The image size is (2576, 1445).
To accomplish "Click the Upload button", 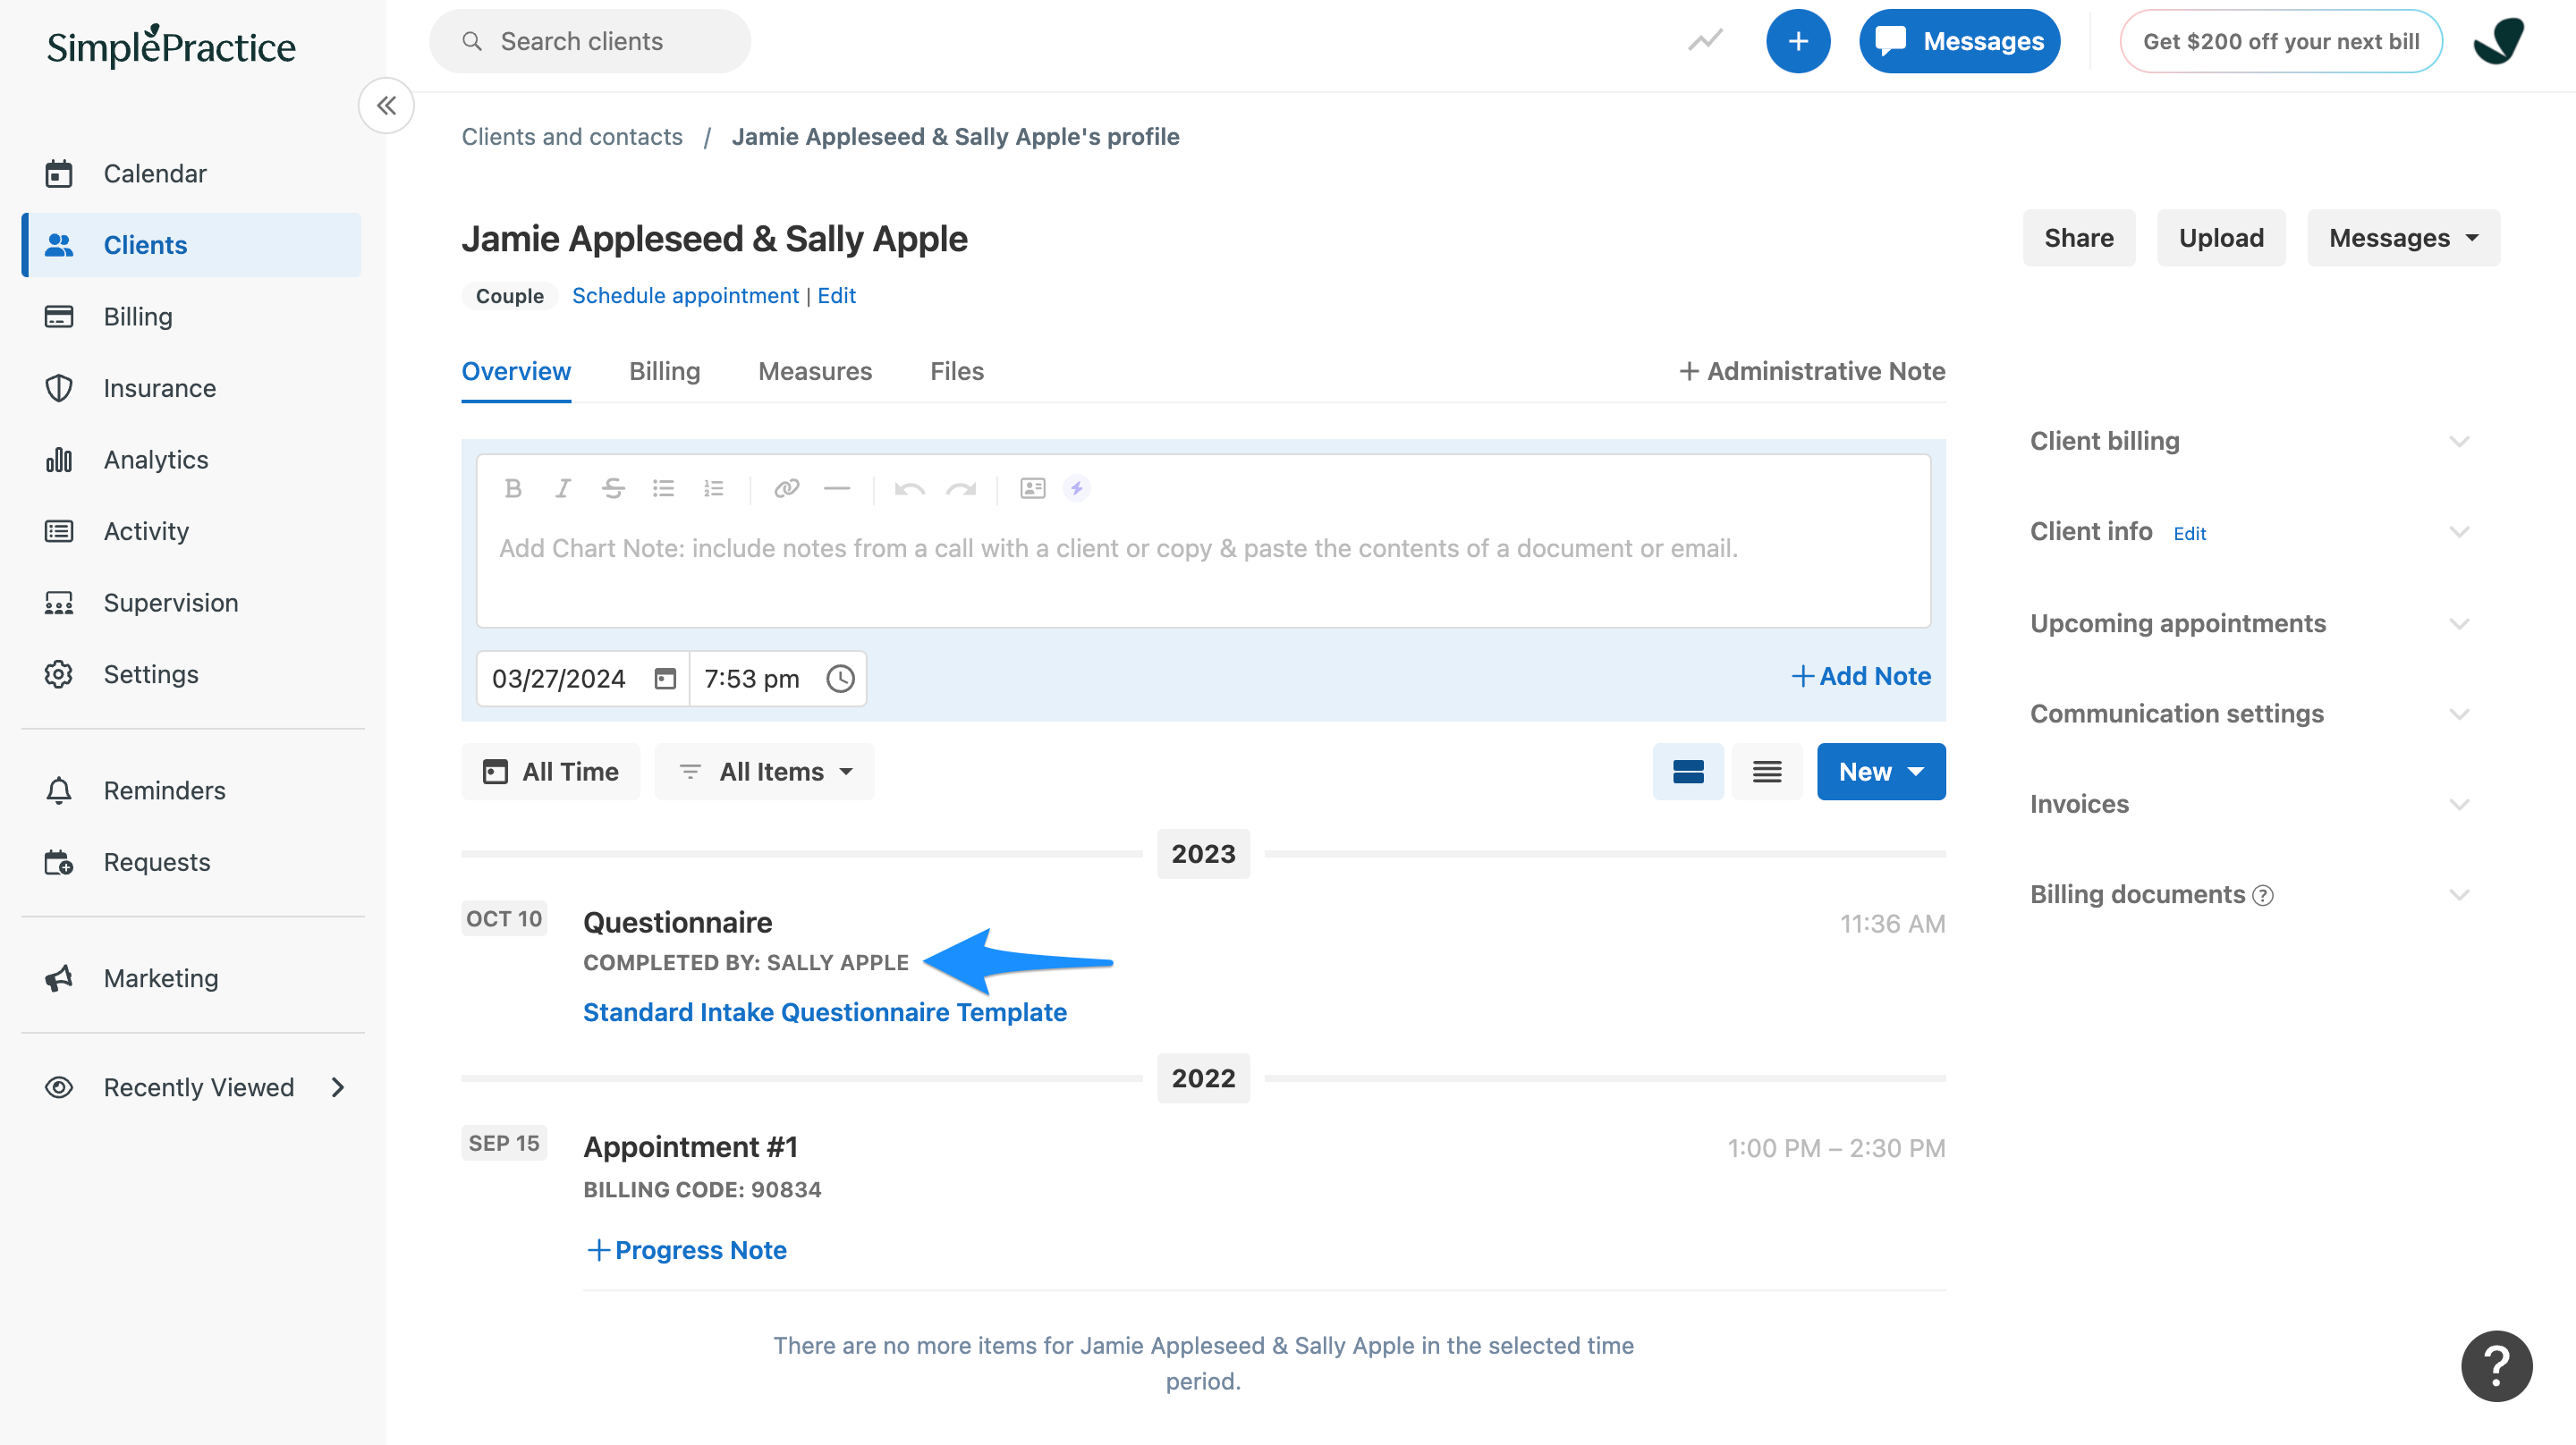I will (x=2220, y=238).
